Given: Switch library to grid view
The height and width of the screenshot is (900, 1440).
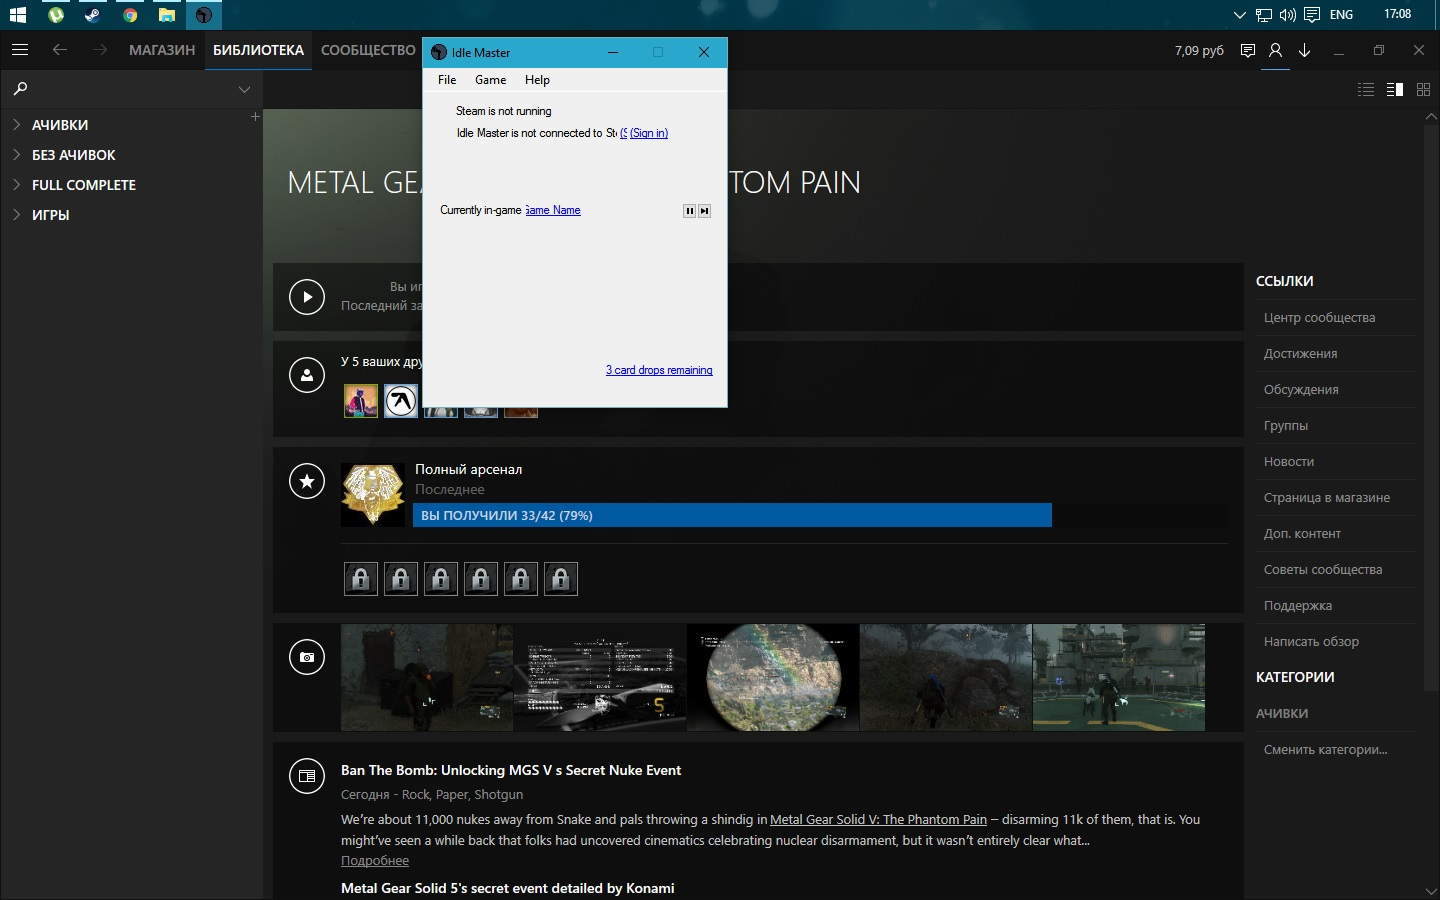Looking at the screenshot, I should [1423, 90].
